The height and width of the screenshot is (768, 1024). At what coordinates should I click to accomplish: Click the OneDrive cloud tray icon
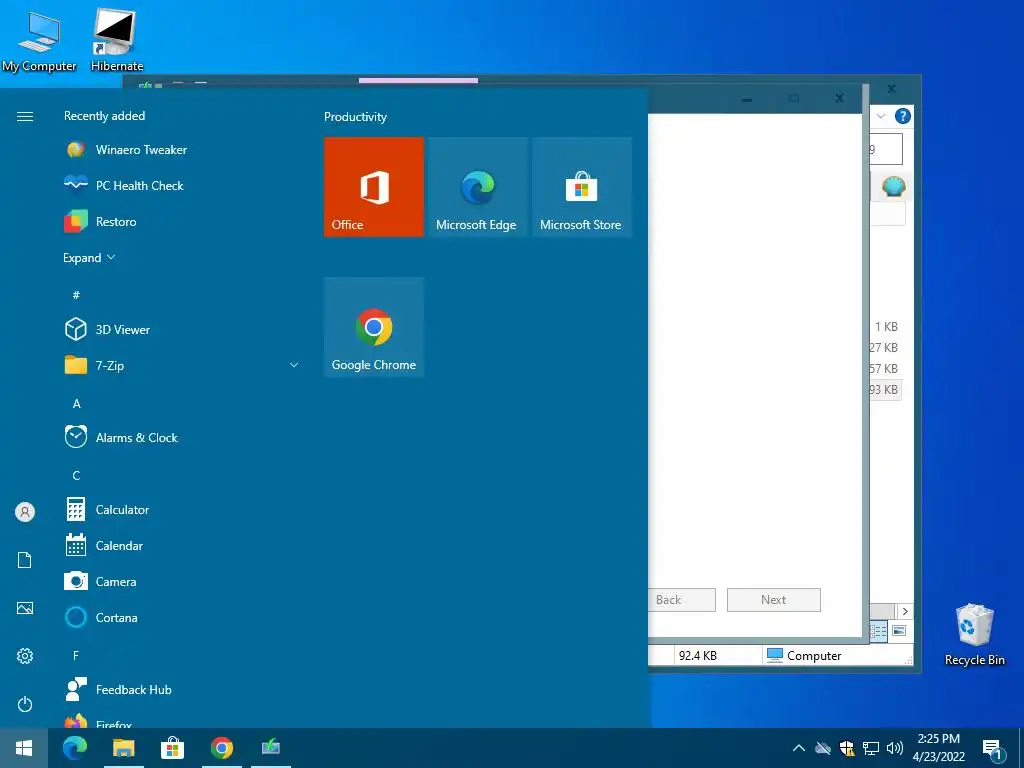822,748
